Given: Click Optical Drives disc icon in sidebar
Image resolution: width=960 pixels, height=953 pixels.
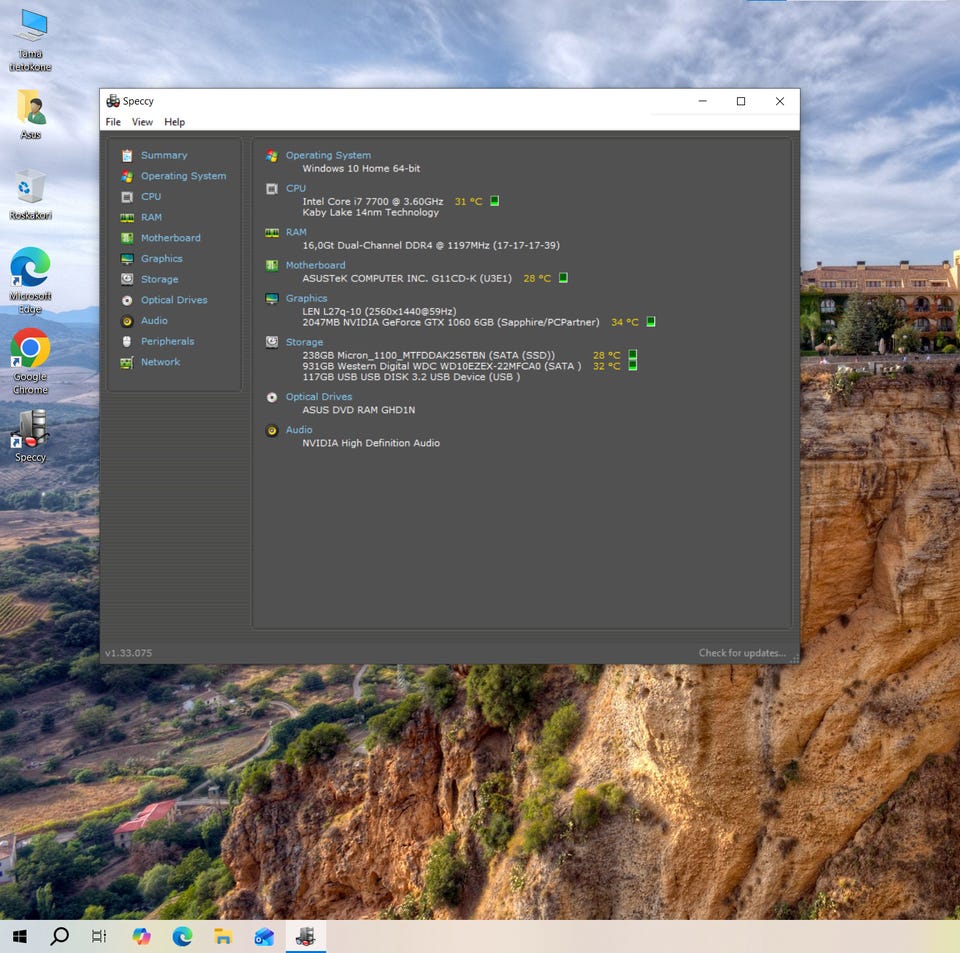Looking at the screenshot, I should [x=127, y=300].
